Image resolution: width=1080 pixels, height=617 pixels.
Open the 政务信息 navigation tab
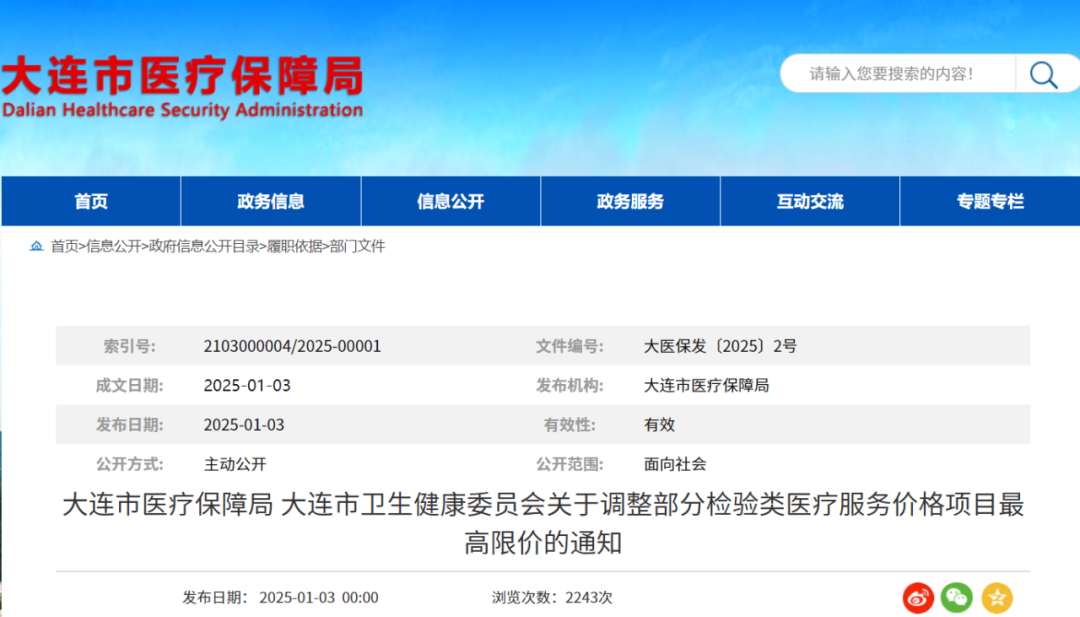[271, 201]
